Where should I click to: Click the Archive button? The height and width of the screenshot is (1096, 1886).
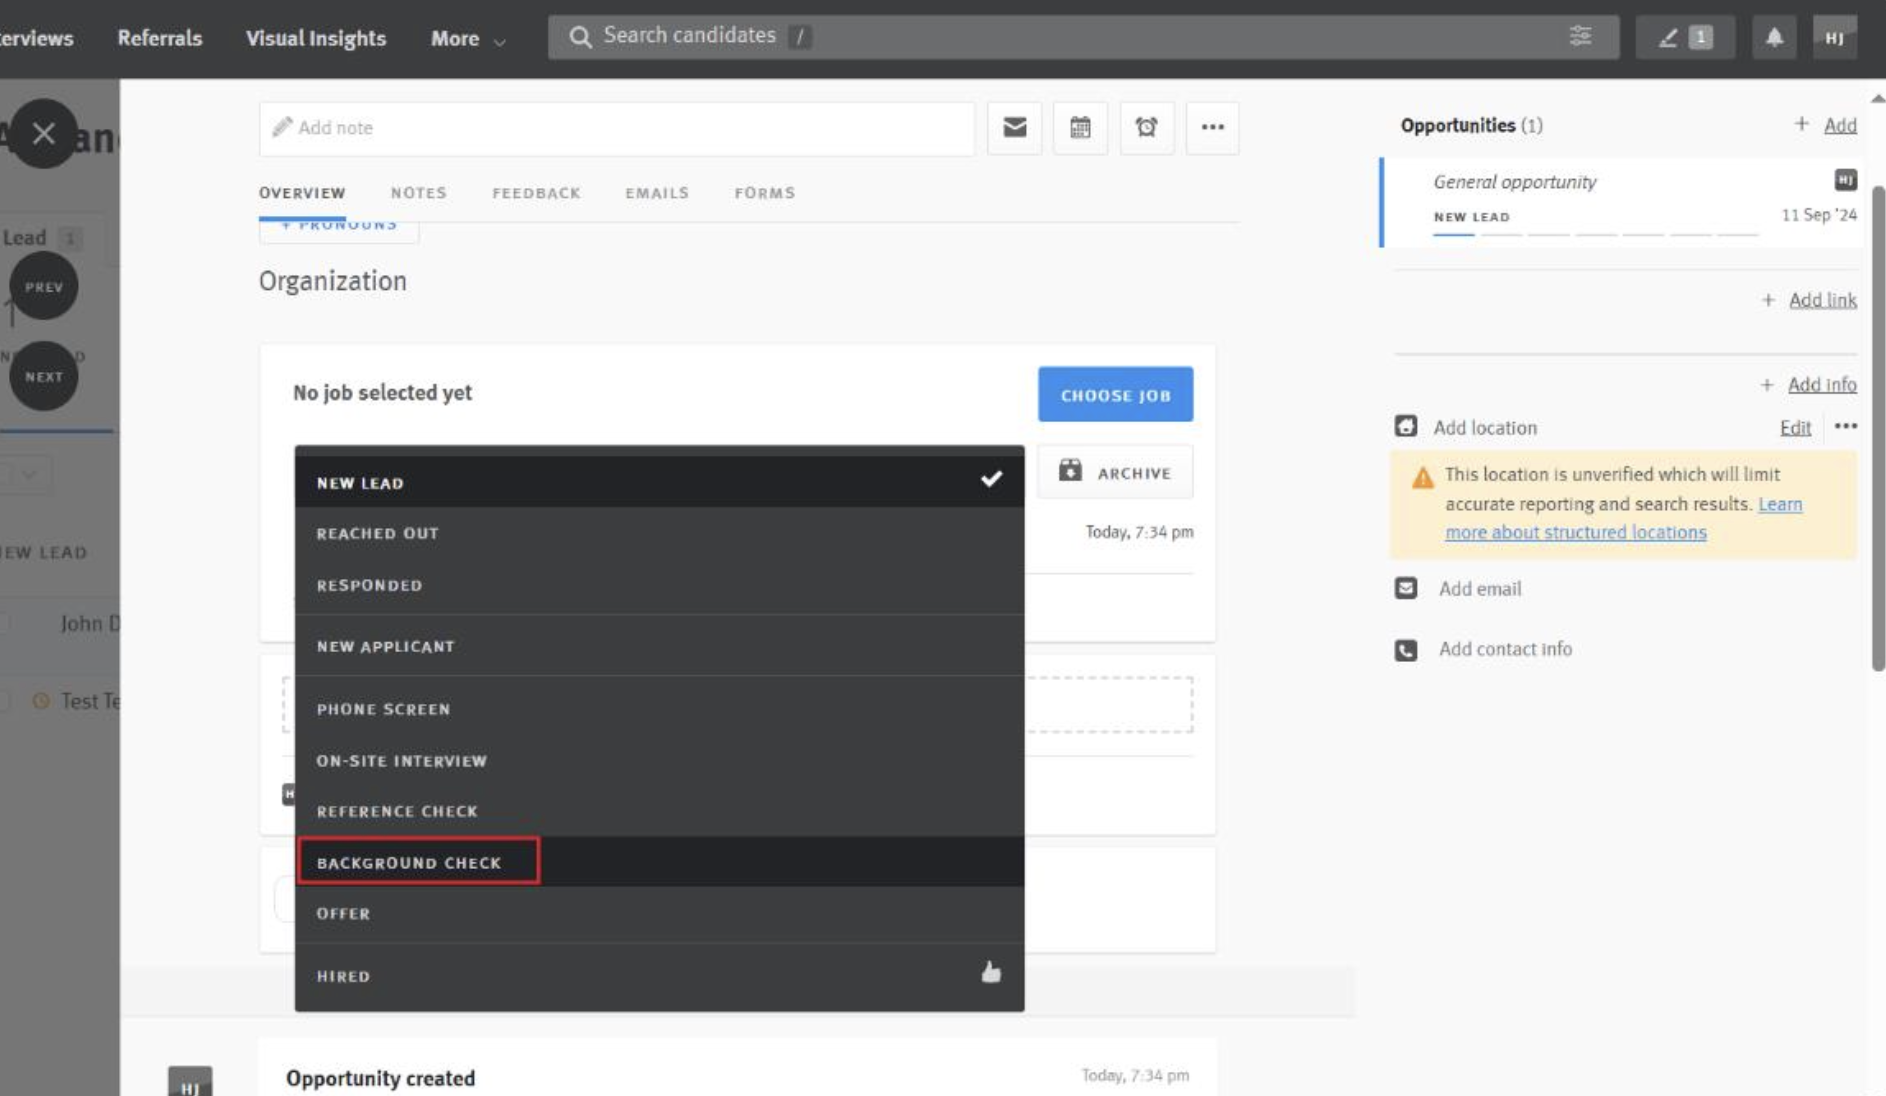[x=1115, y=472]
